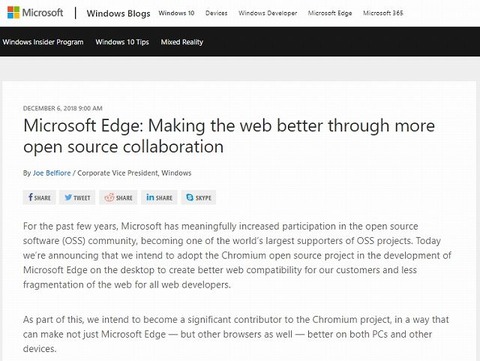Open the Windows Developer section

(x=268, y=13)
